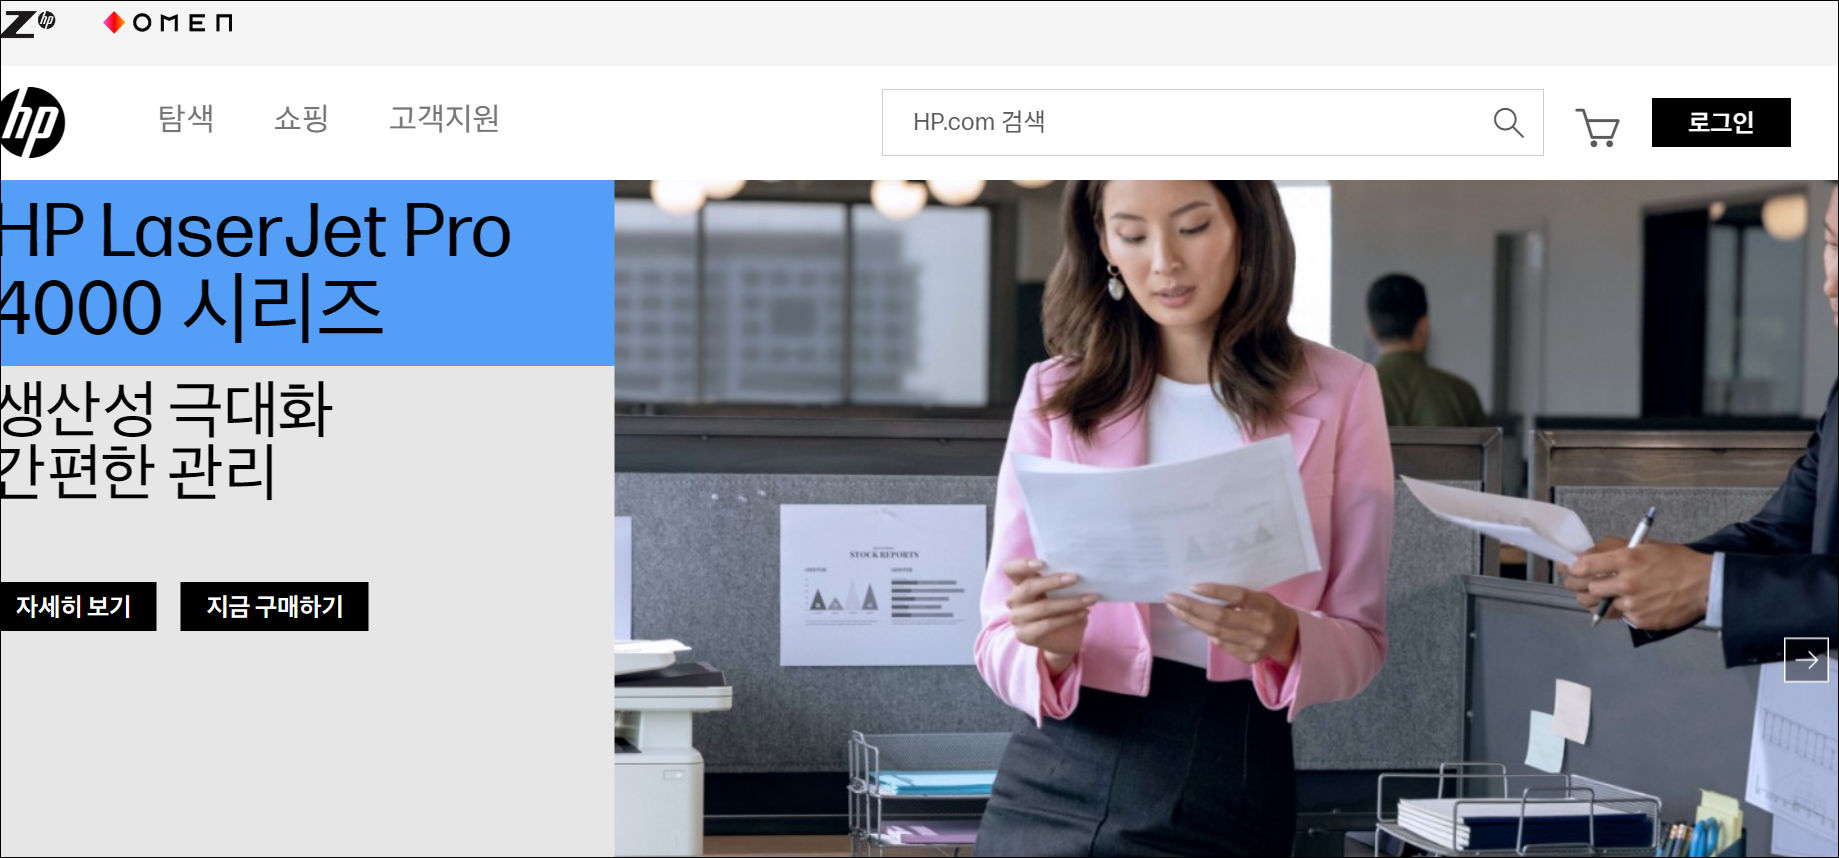Screen dimensions: 1839x858
Task: Open the 탐색 menu
Action: tap(186, 118)
